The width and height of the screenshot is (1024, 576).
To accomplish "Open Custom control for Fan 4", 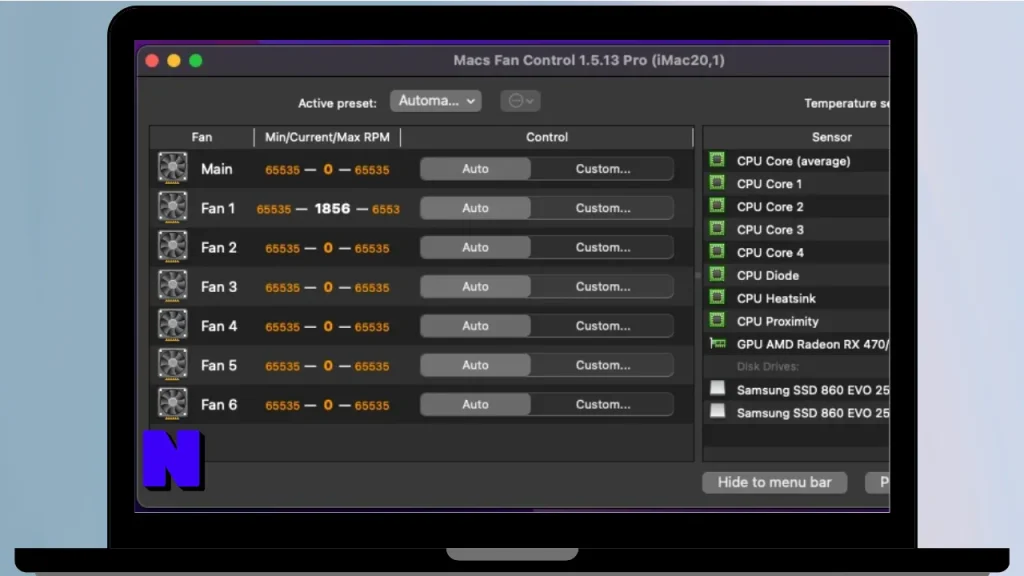I will click(602, 325).
